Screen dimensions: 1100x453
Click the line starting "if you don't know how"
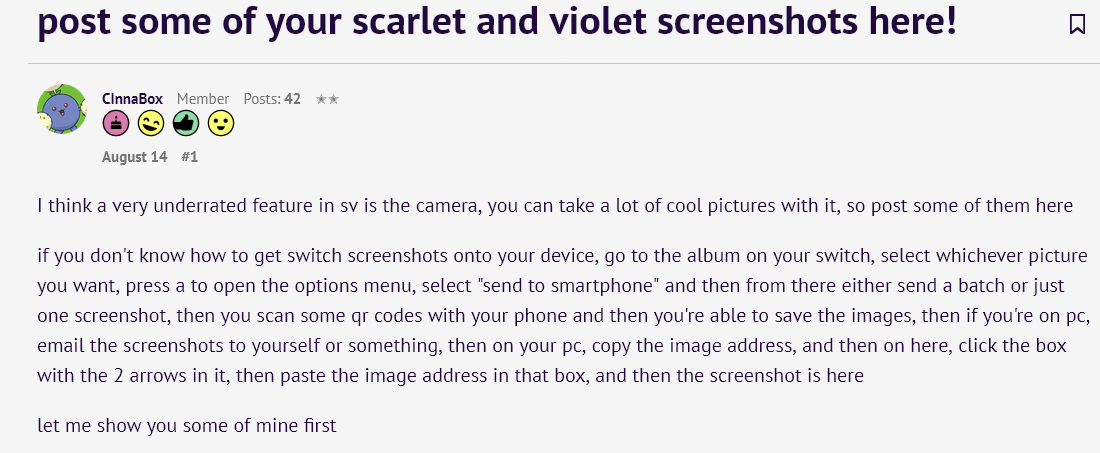coord(562,256)
